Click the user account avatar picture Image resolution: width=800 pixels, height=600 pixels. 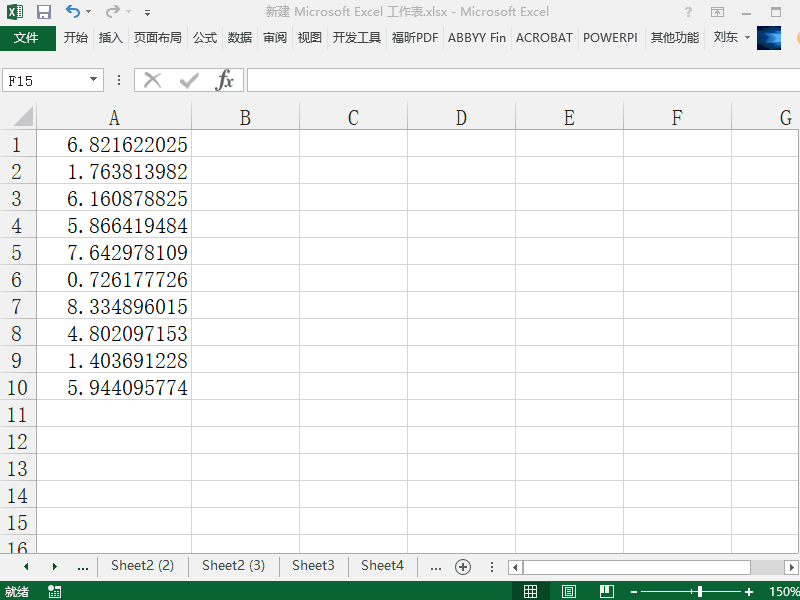click(768, 38)
